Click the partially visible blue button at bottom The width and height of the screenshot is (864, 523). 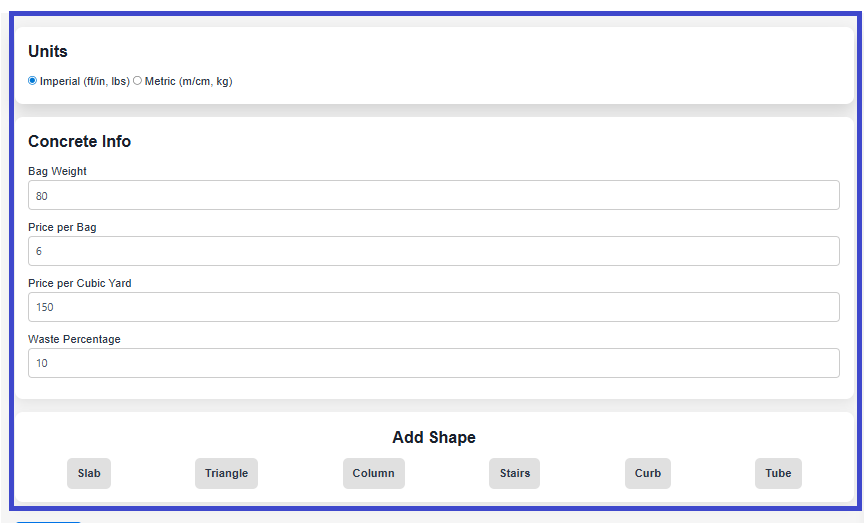tap(48, 521)
